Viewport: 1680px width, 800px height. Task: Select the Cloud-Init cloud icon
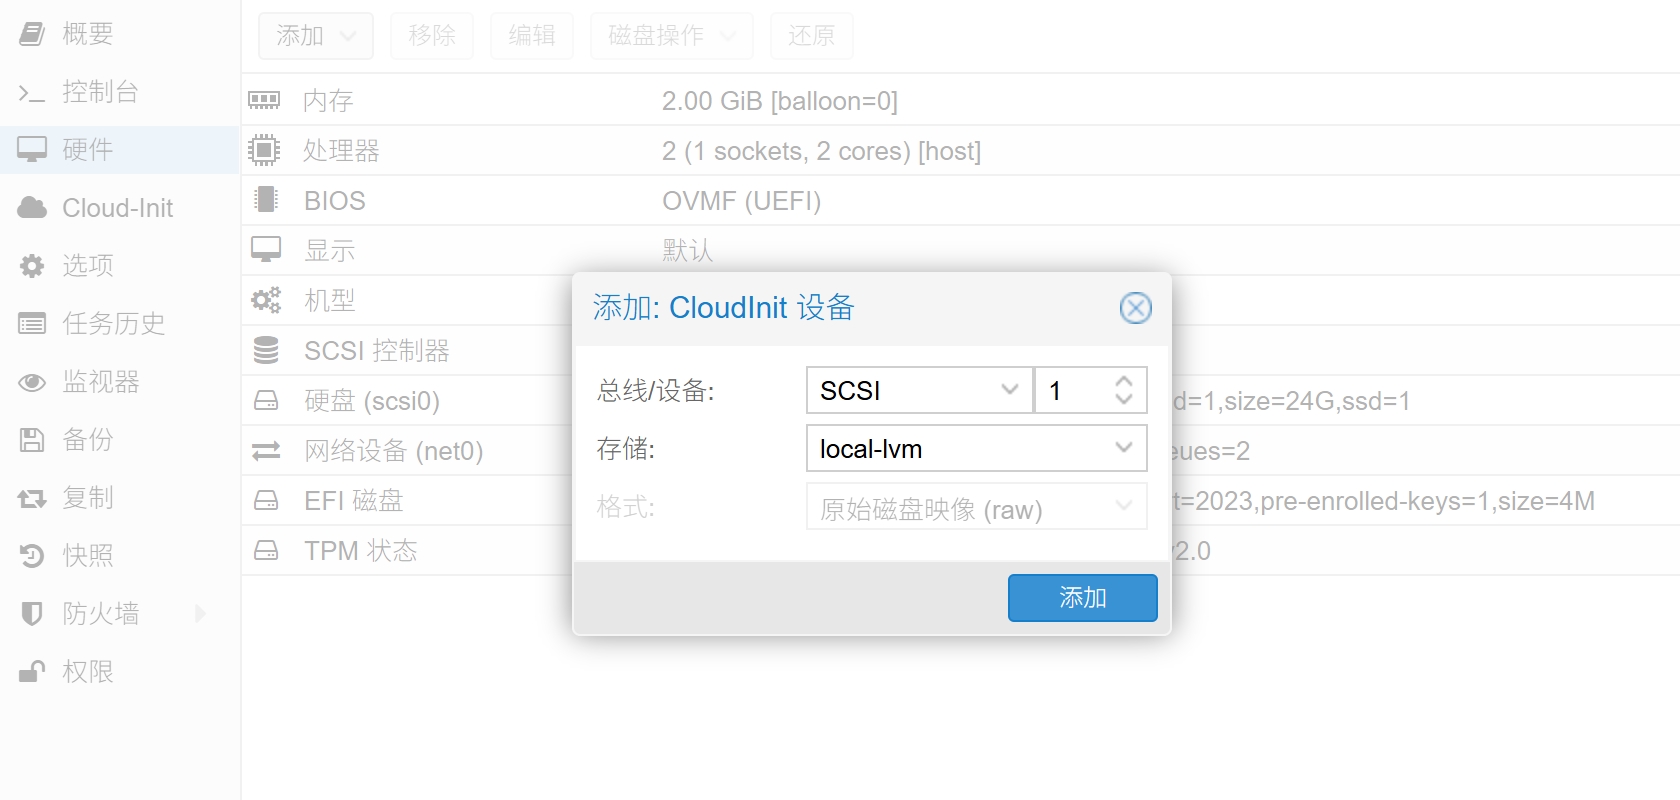click(32, 207)
